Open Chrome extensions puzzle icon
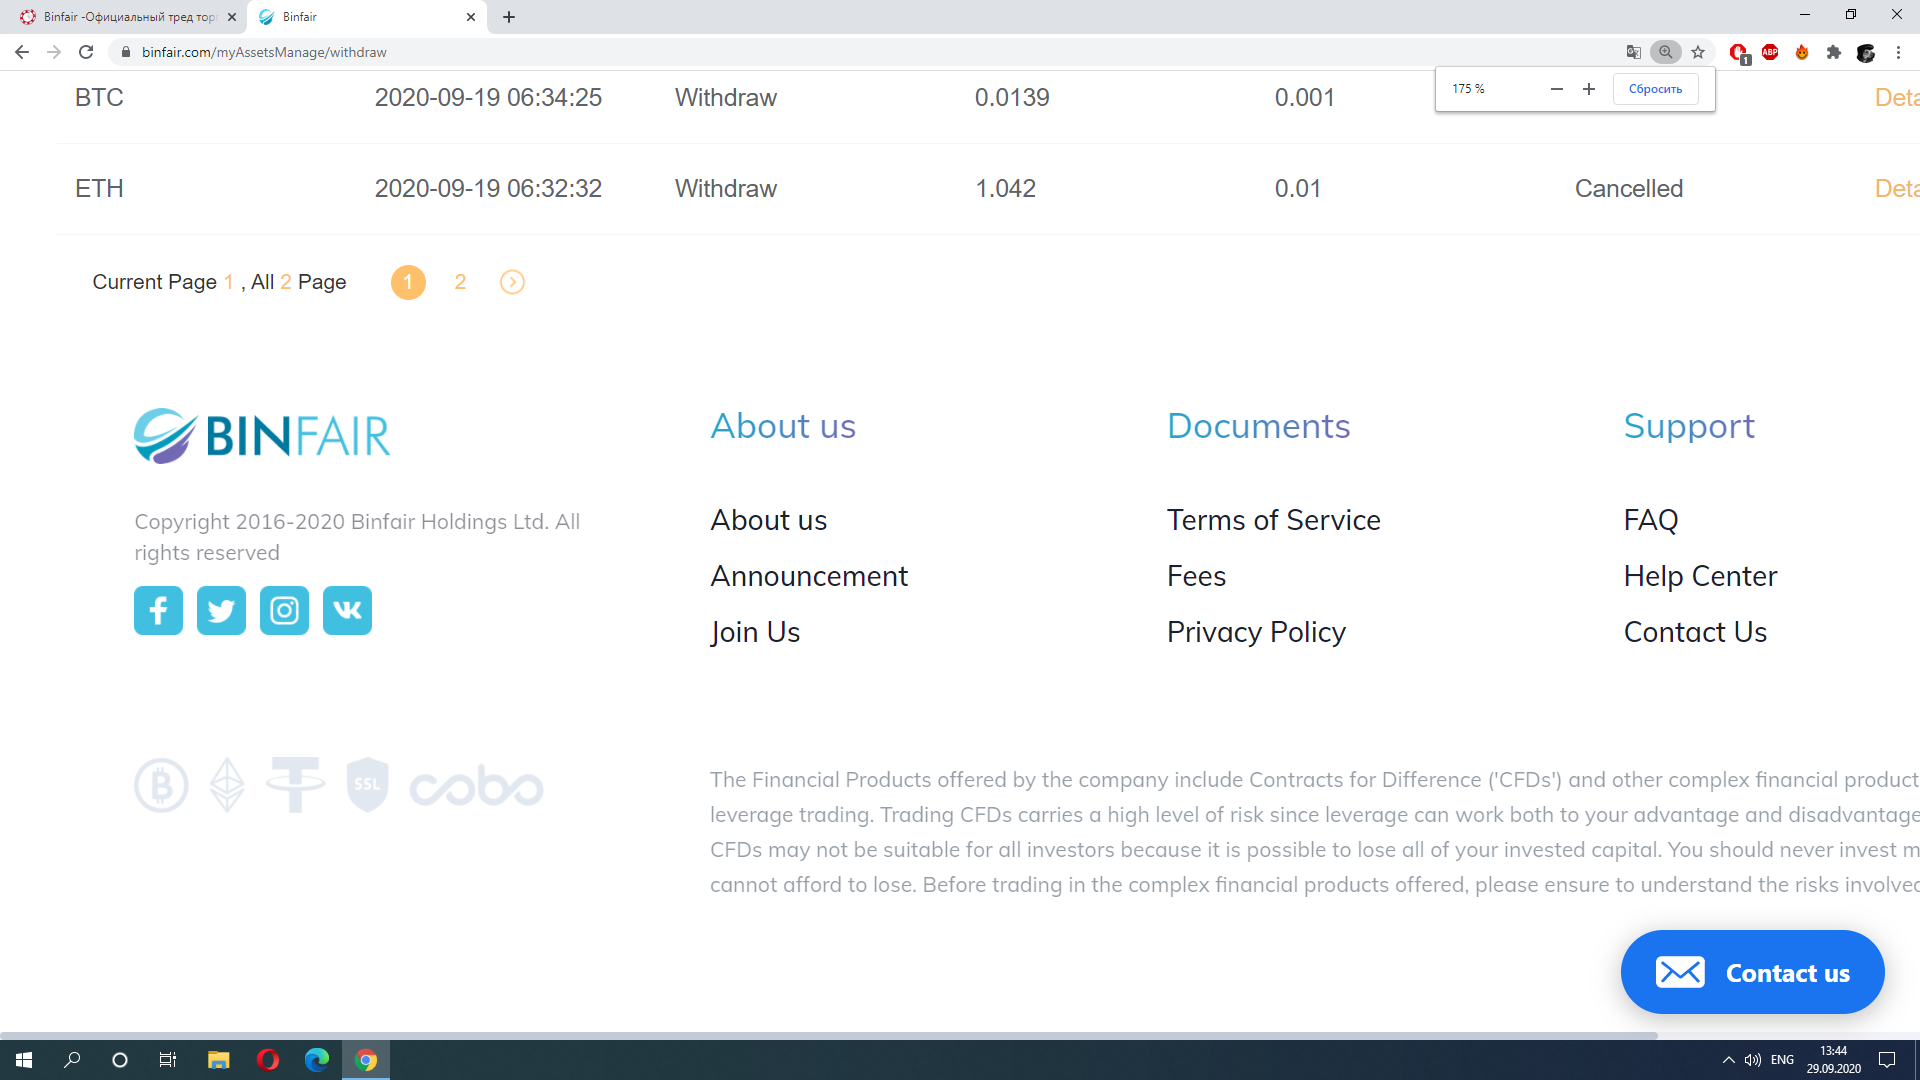The image size is (1920, 1080). 1834,52
